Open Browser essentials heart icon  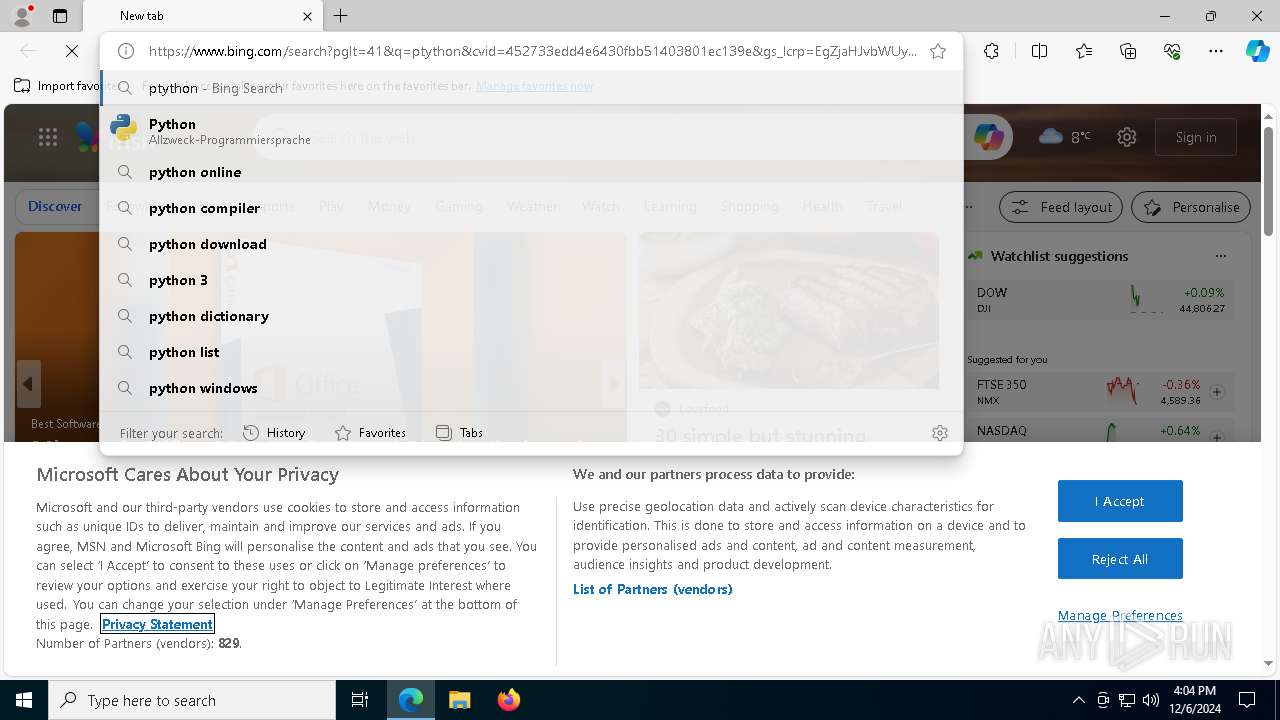(x=1172, y=51)
